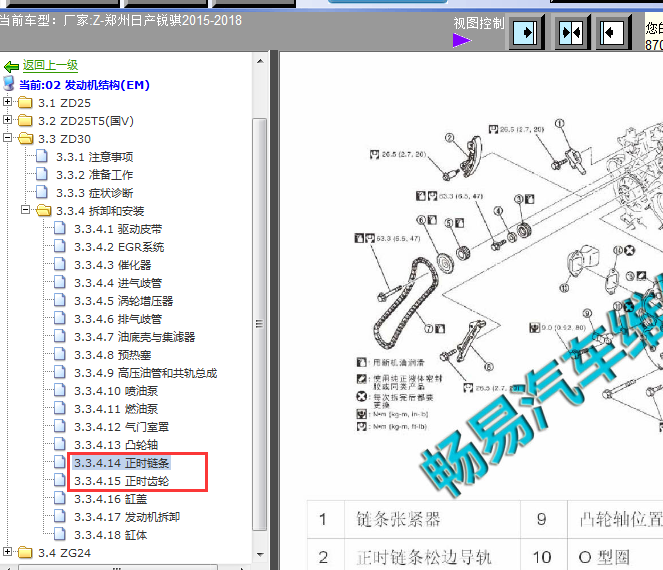Open 3.3.3 症状诊断 document
Viewport: 663px width, 570px height.
[95, 193]
